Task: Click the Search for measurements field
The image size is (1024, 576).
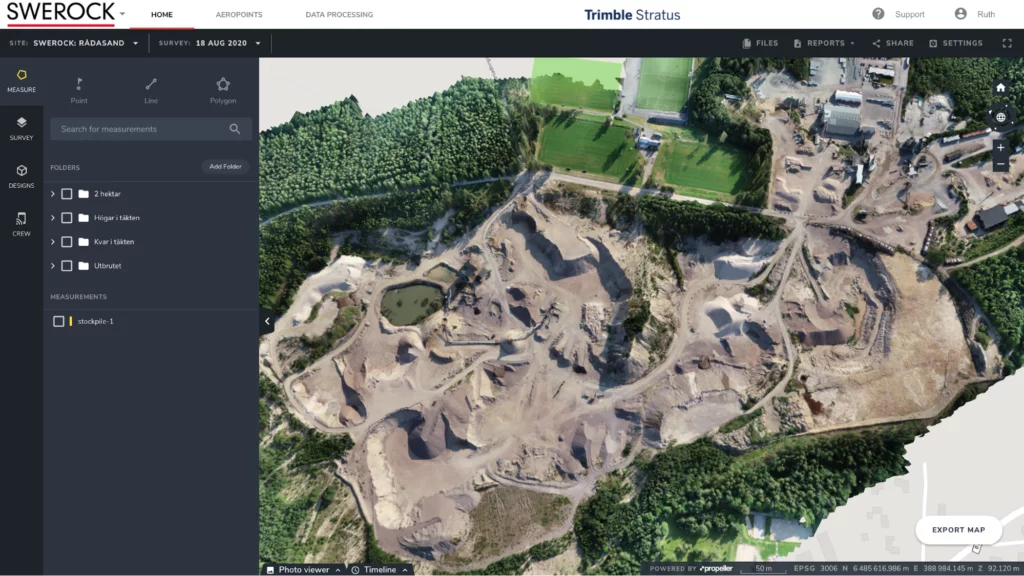Action: 140,129
